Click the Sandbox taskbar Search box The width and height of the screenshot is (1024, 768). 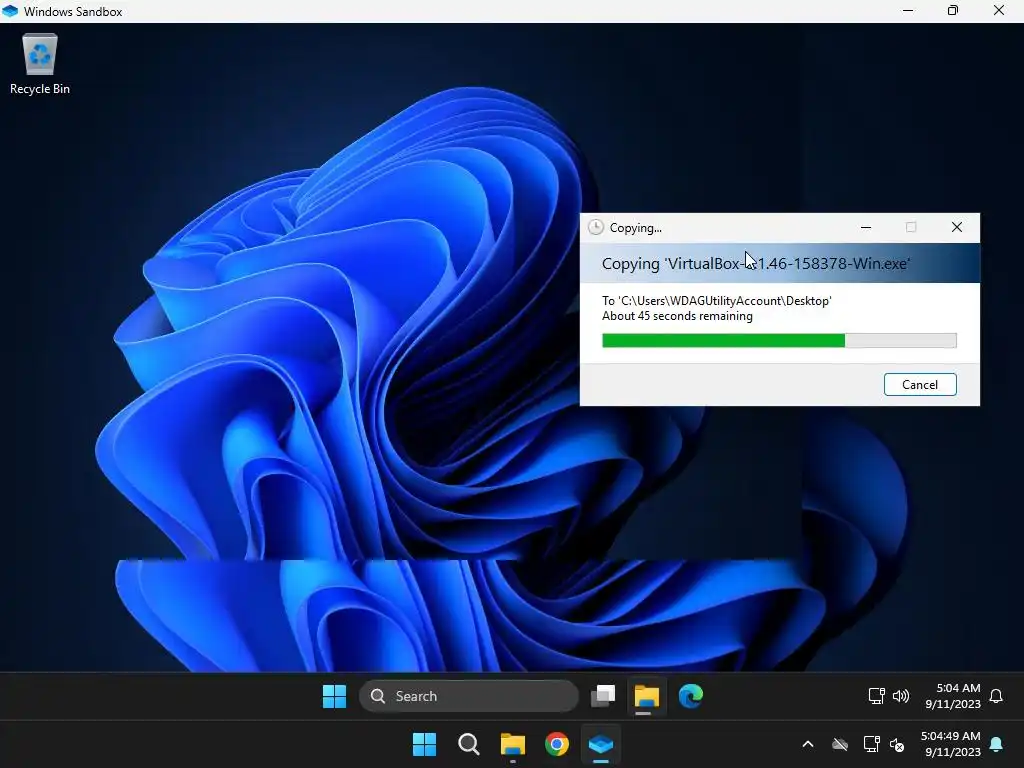pos(468,696)
